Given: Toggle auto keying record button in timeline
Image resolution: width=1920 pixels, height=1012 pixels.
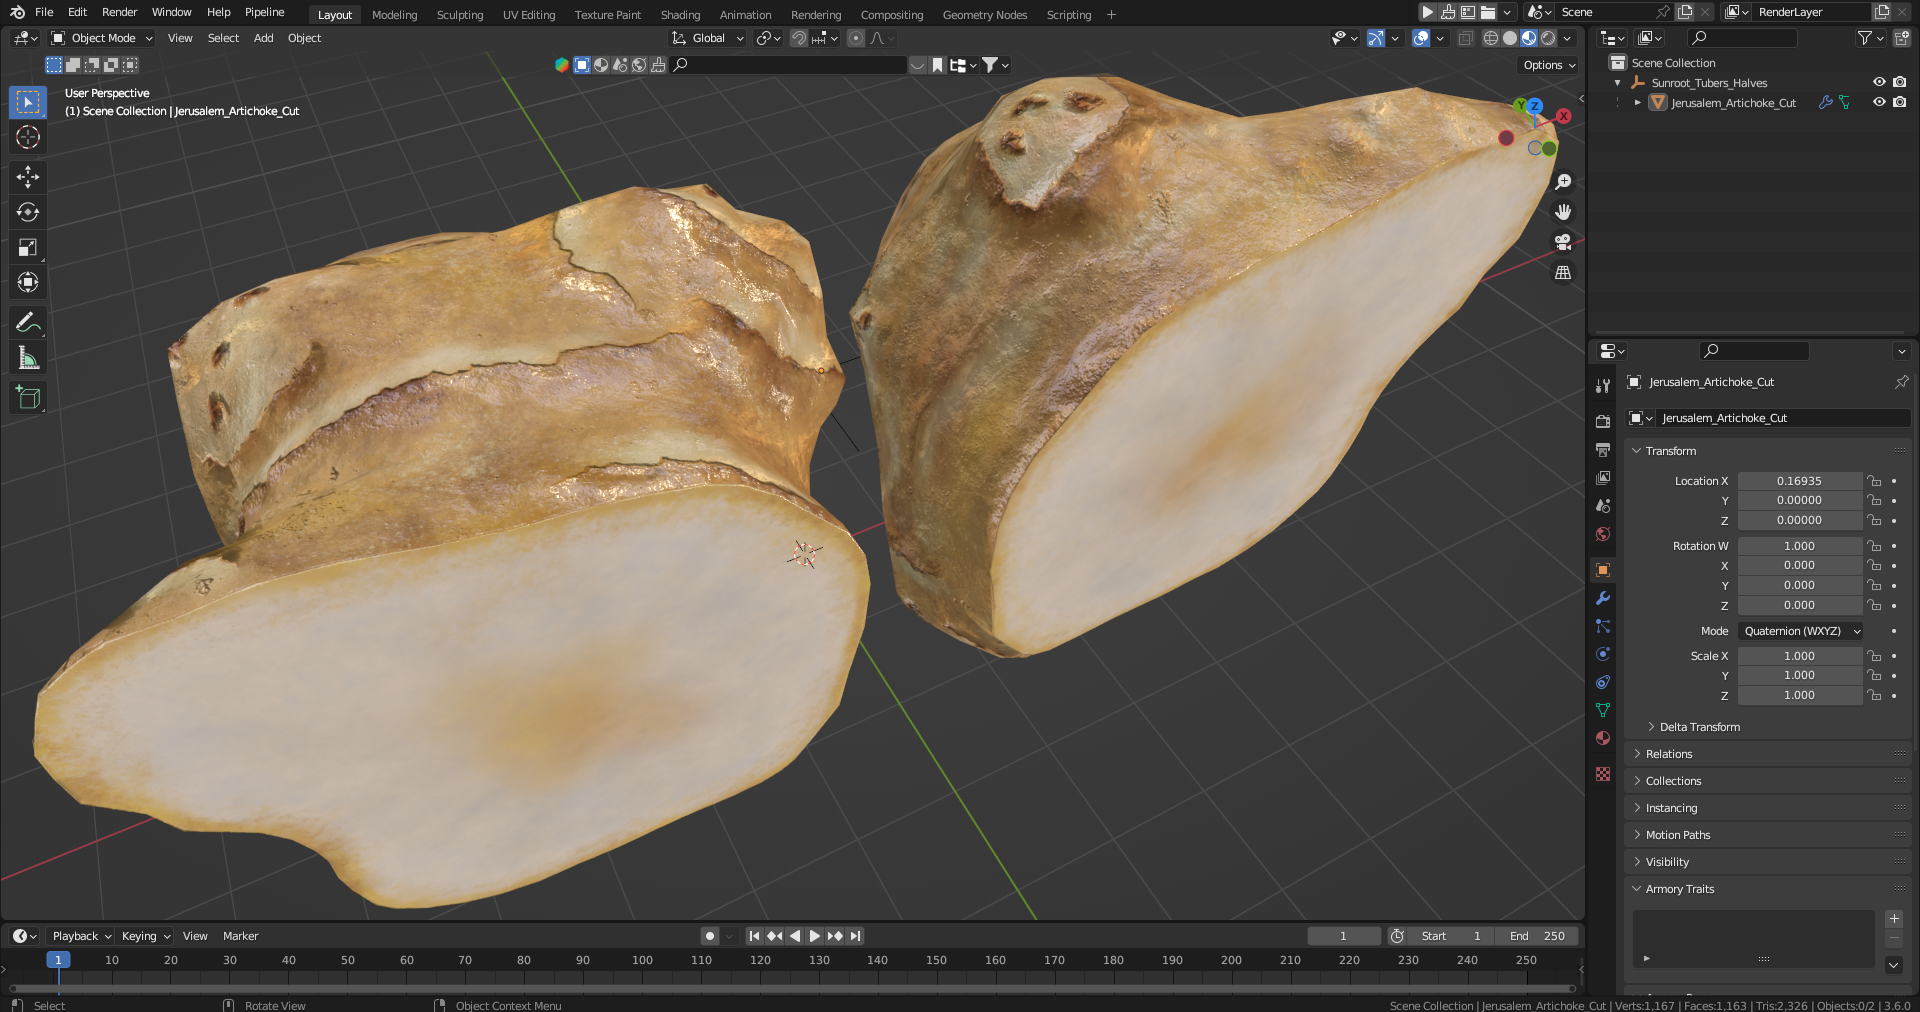Looking at the screenshot, I should [x=709, y=936].
